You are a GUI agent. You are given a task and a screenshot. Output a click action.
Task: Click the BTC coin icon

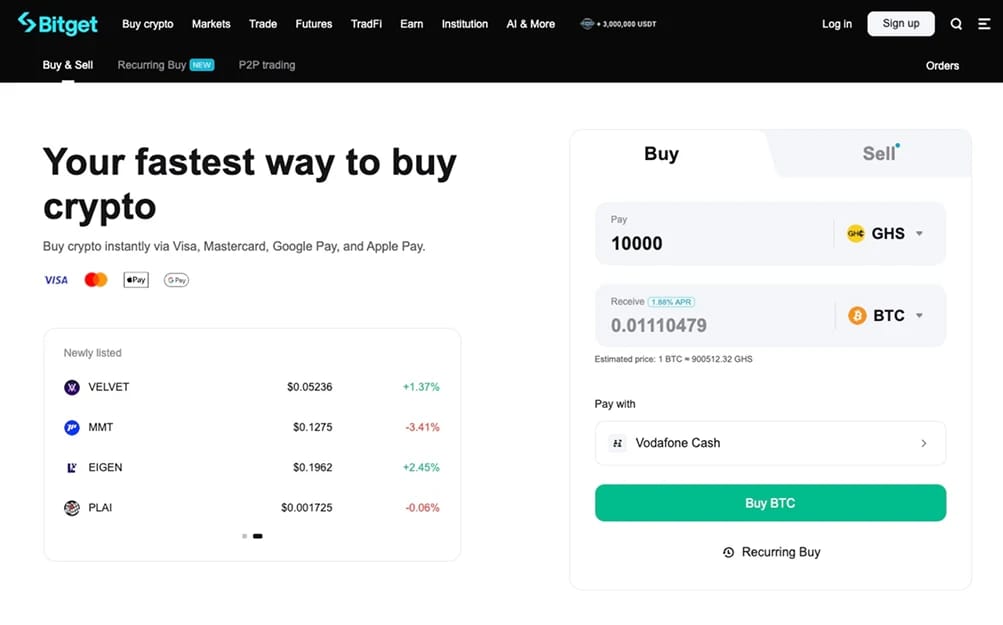[857, 315]
